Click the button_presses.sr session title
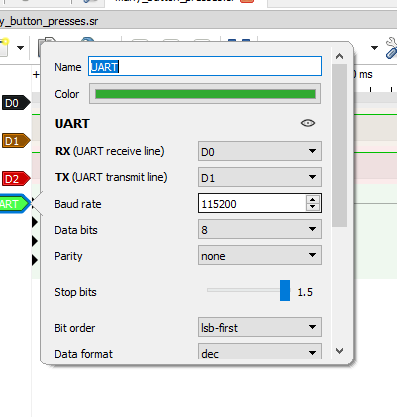397x417 pixels. coord(49,21)
